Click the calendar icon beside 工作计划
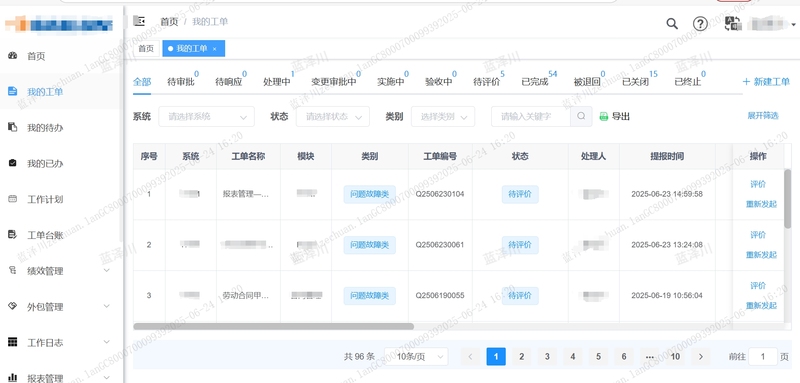800x383 pixels. pyautogui.click(x=13, y=199)
